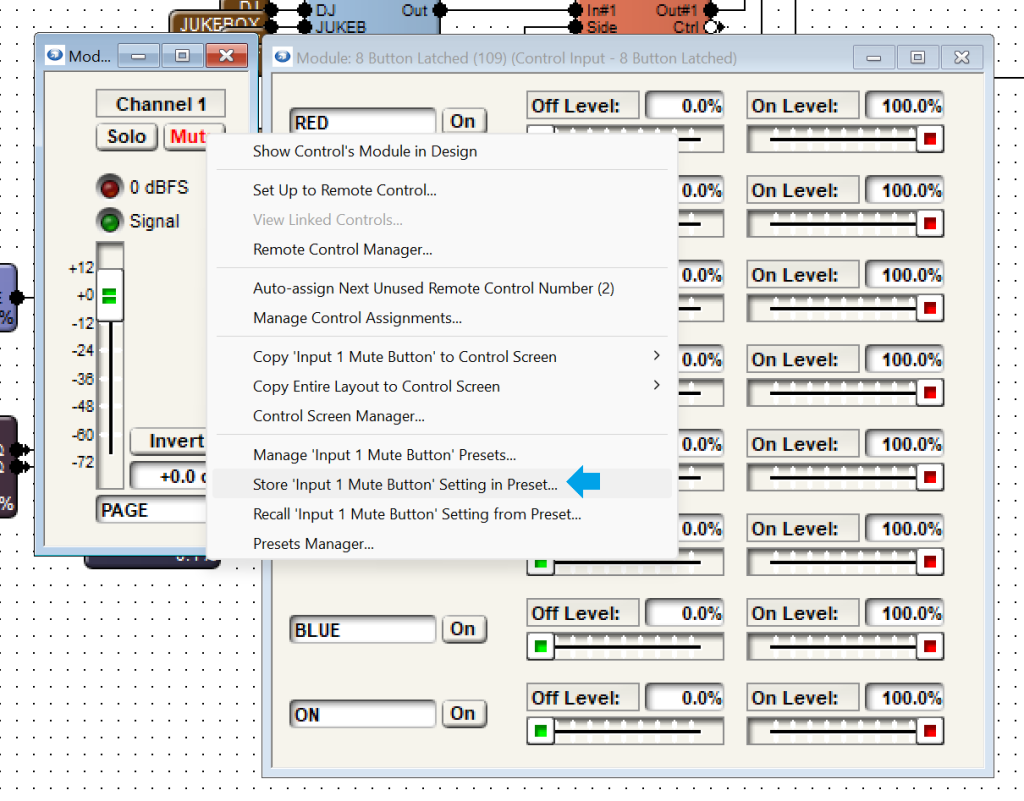Choose Set Up to Remote Control option
1024x801 pixels.
click(344, 190)
